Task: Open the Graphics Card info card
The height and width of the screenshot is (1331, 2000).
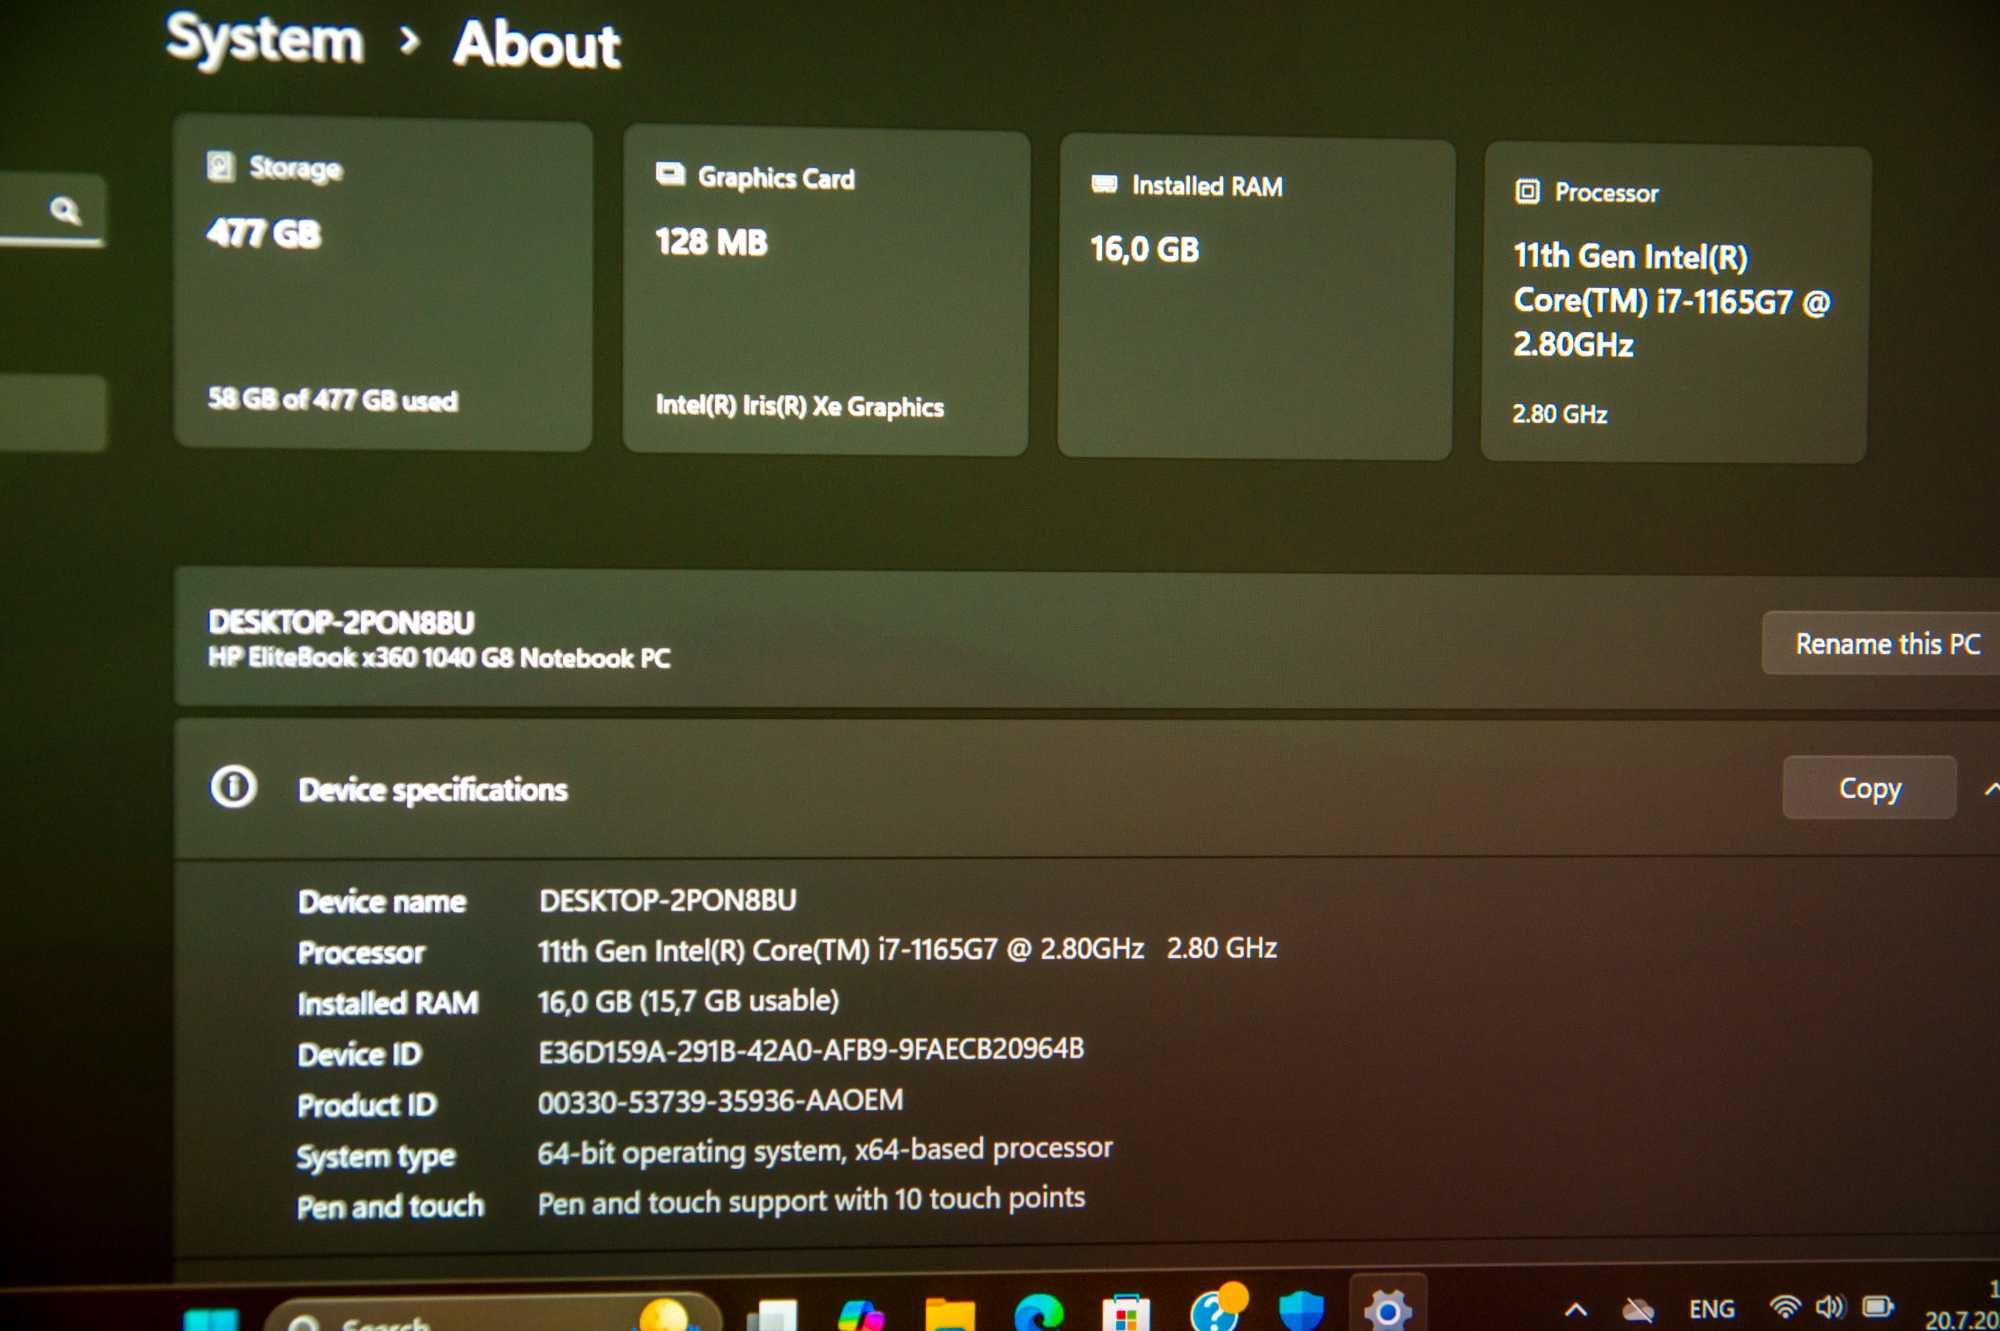Action: tap(826, 292)
